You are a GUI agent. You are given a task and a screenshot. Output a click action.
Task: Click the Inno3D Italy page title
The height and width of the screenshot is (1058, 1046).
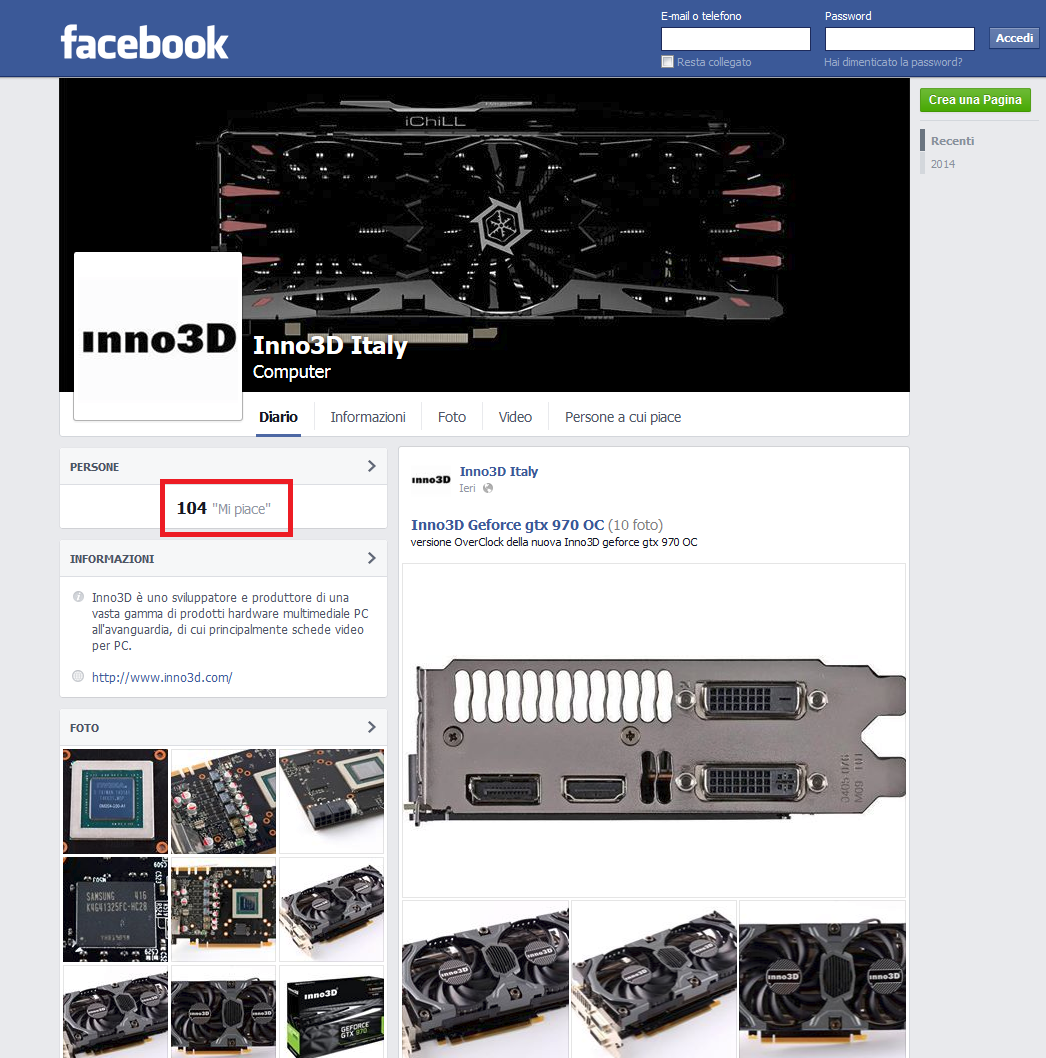[x=330, y=345]
